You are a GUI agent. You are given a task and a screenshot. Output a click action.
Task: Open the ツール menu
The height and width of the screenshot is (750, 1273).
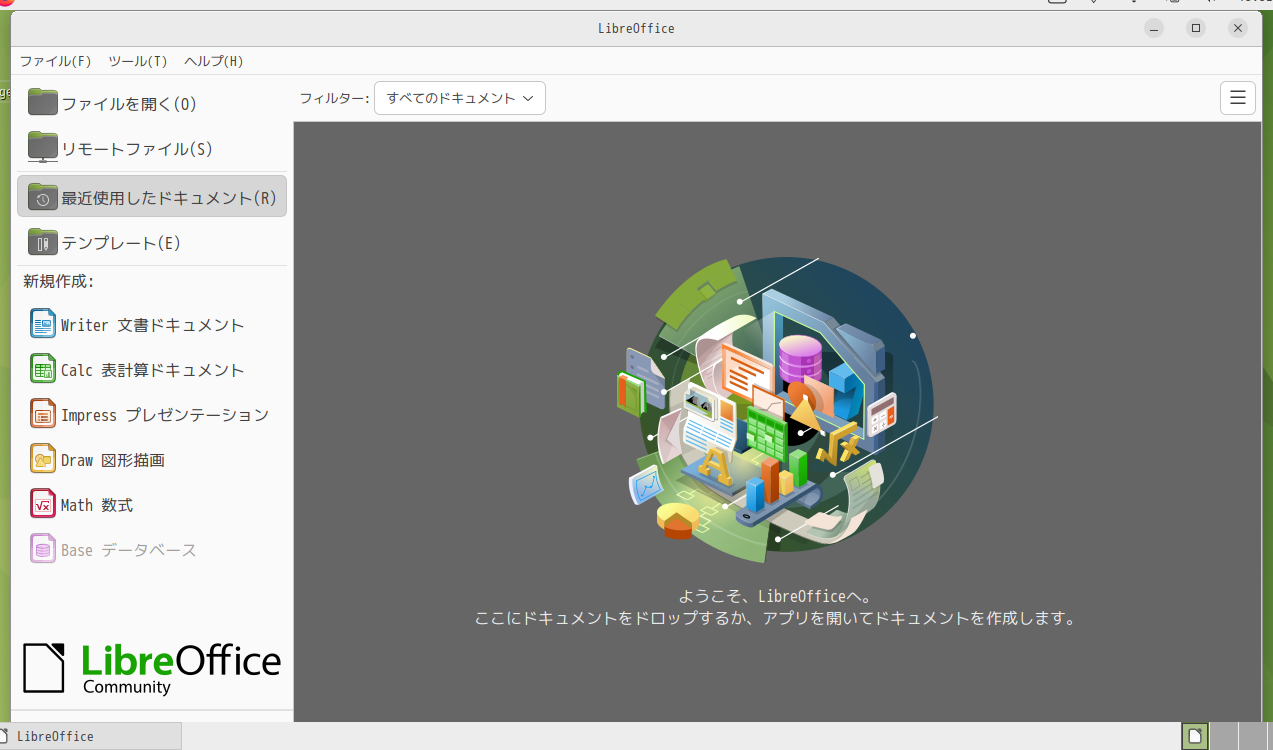[x=137, y=61]
